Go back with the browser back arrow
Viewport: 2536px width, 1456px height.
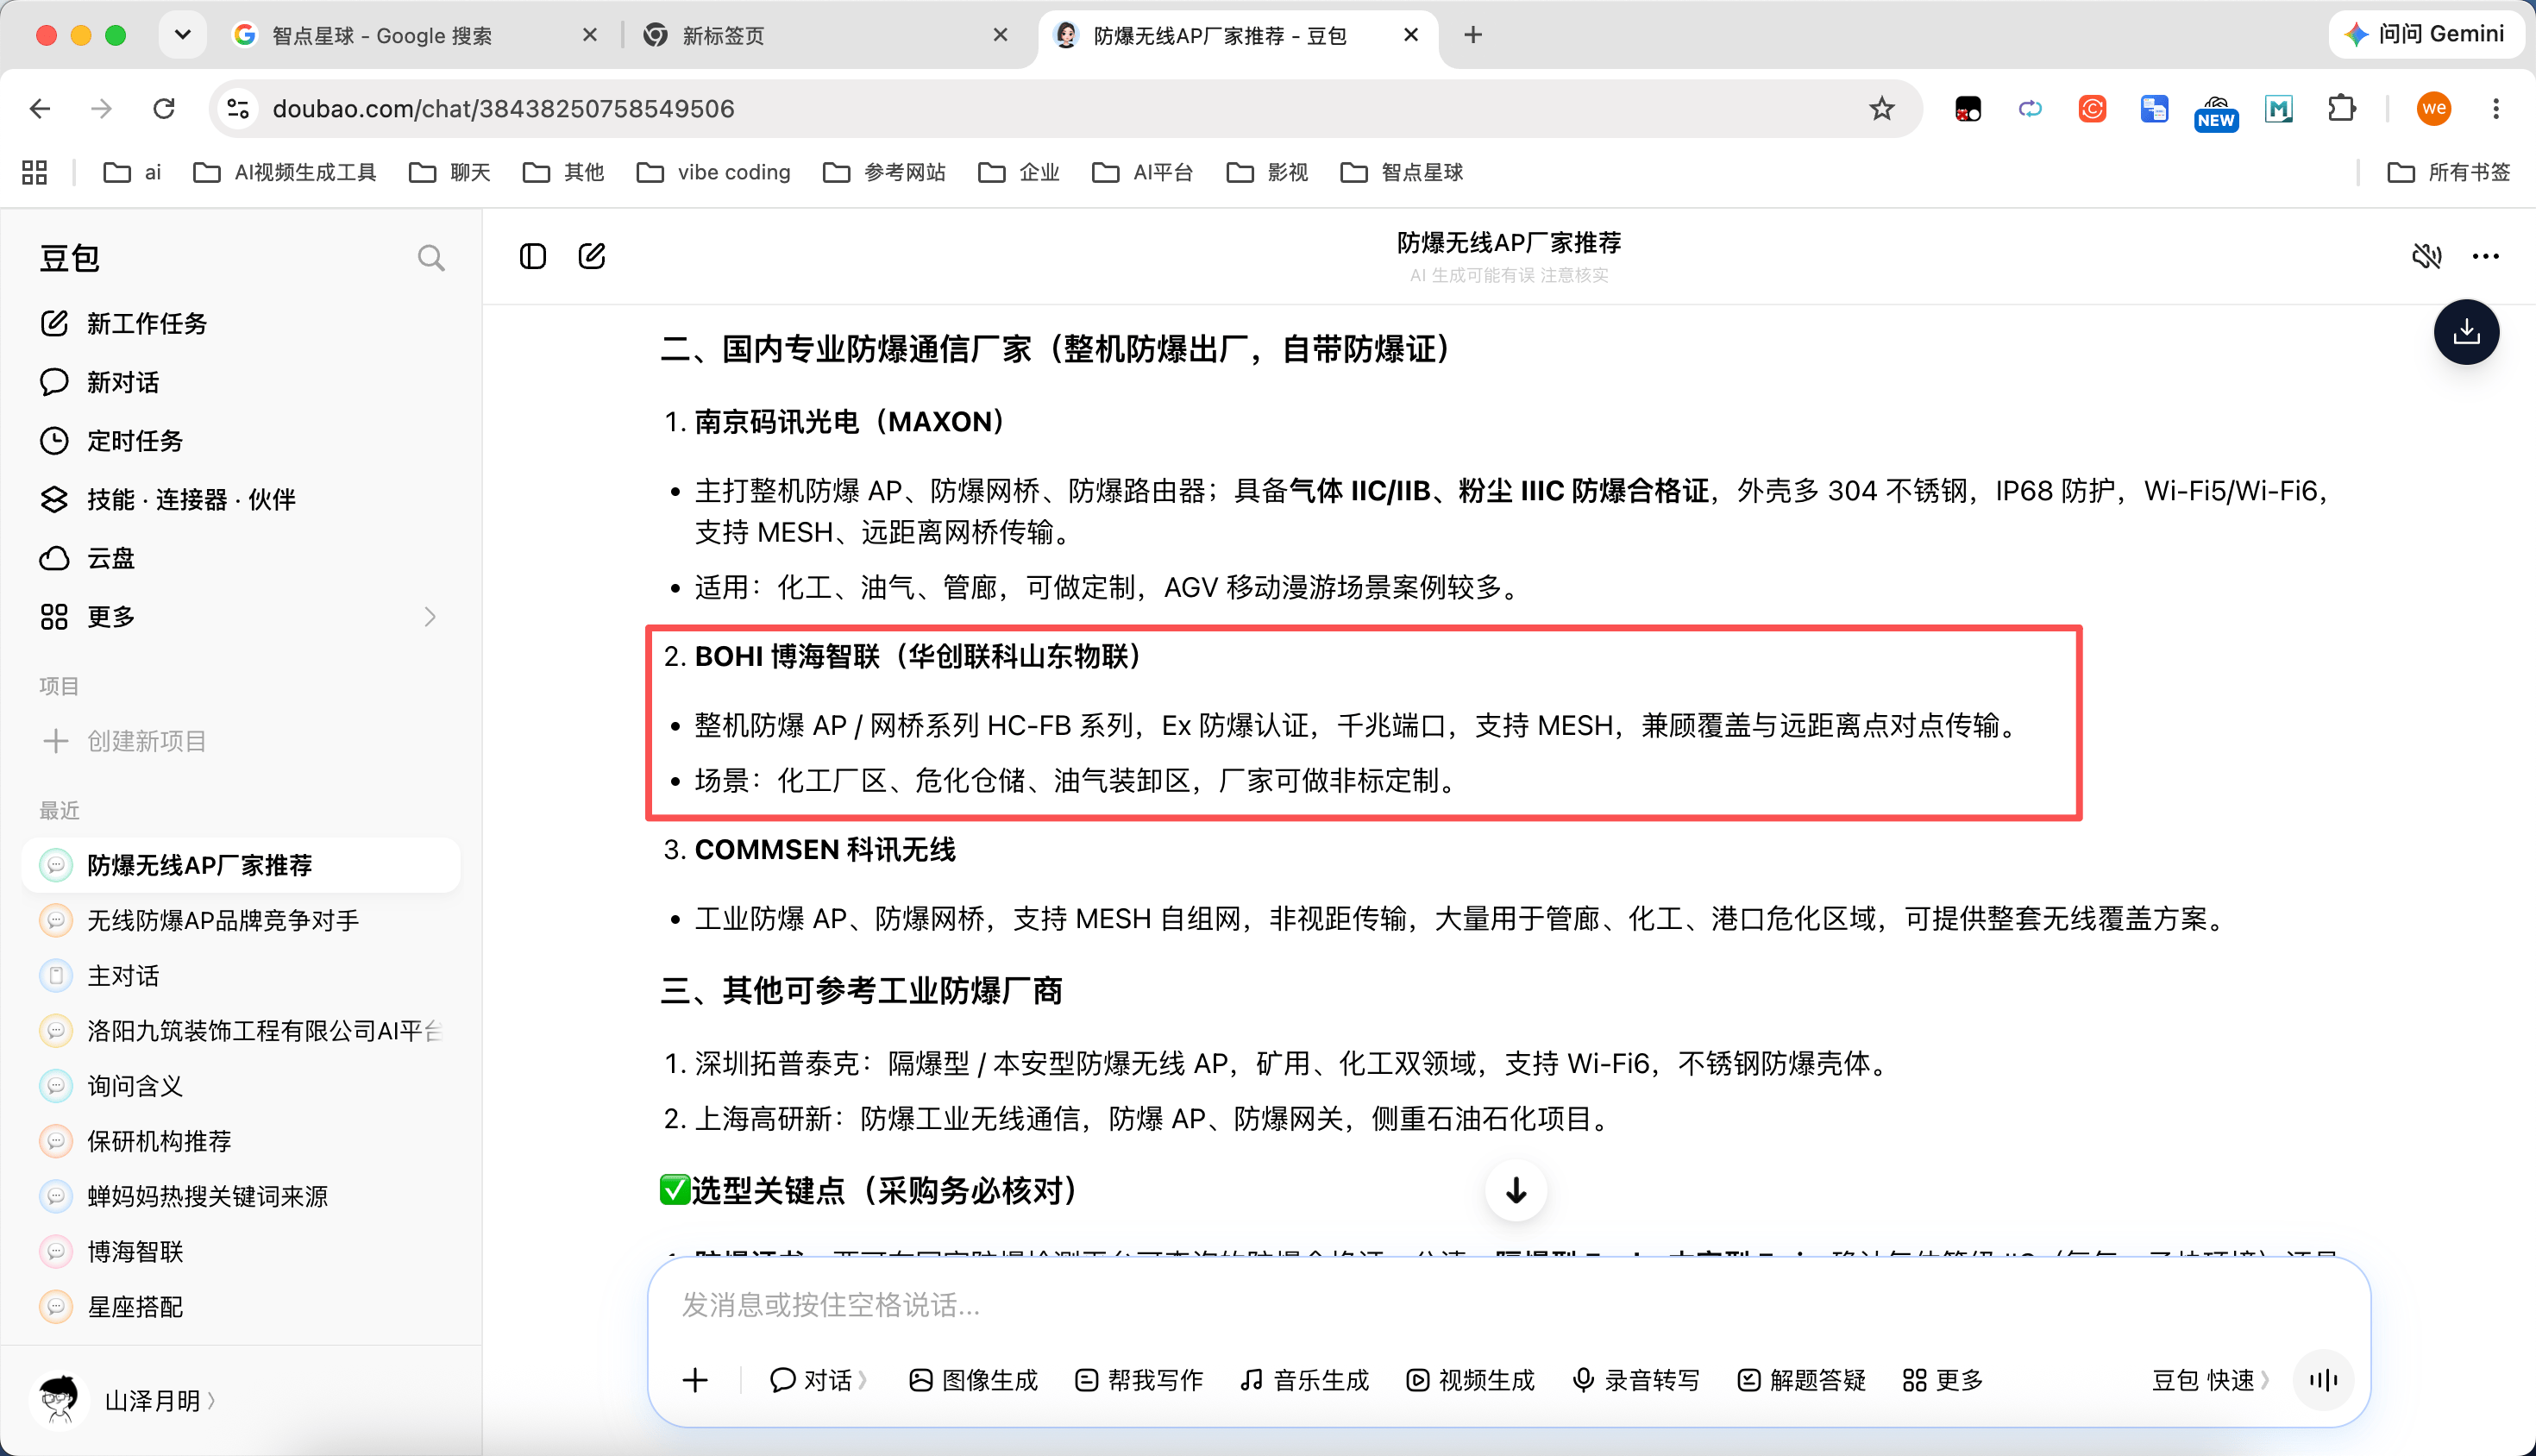point(40,108)
